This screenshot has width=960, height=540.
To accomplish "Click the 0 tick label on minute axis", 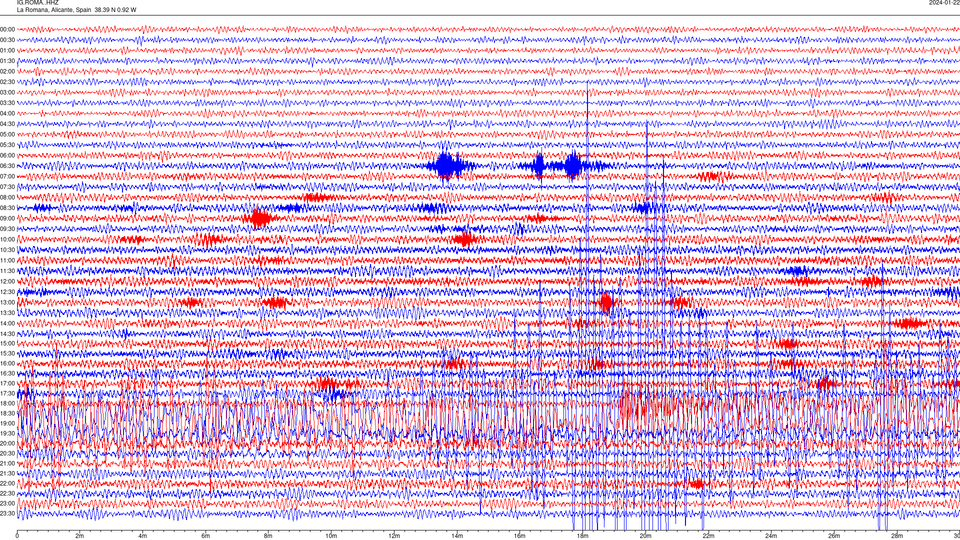I will [17, 536].
